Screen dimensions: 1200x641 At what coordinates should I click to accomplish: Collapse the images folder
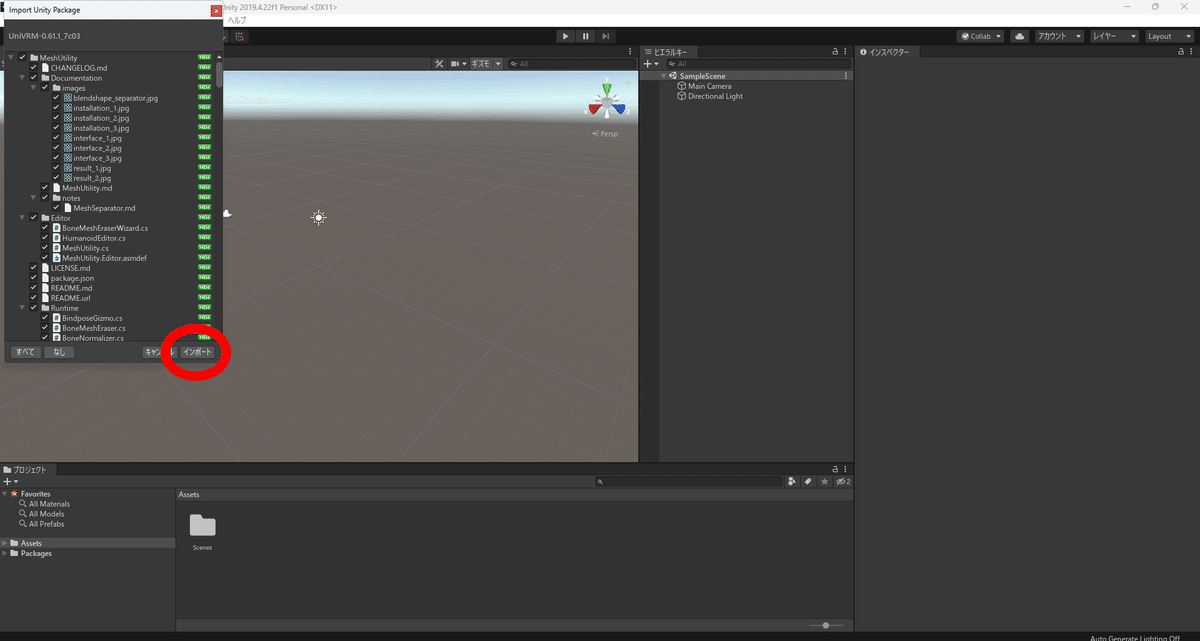click(x=32, y=88)
